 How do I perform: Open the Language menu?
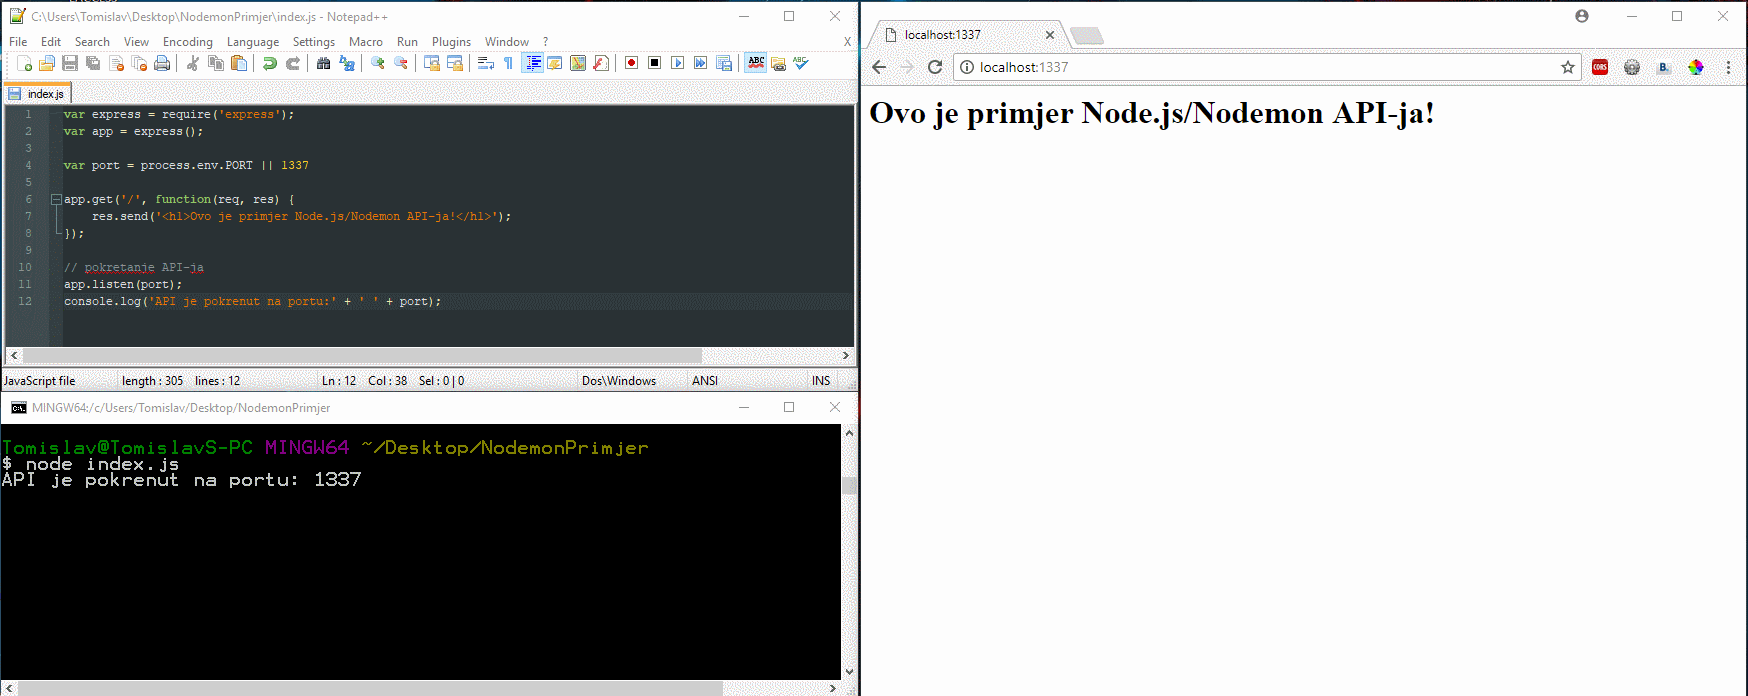click(x=252, y=42)
